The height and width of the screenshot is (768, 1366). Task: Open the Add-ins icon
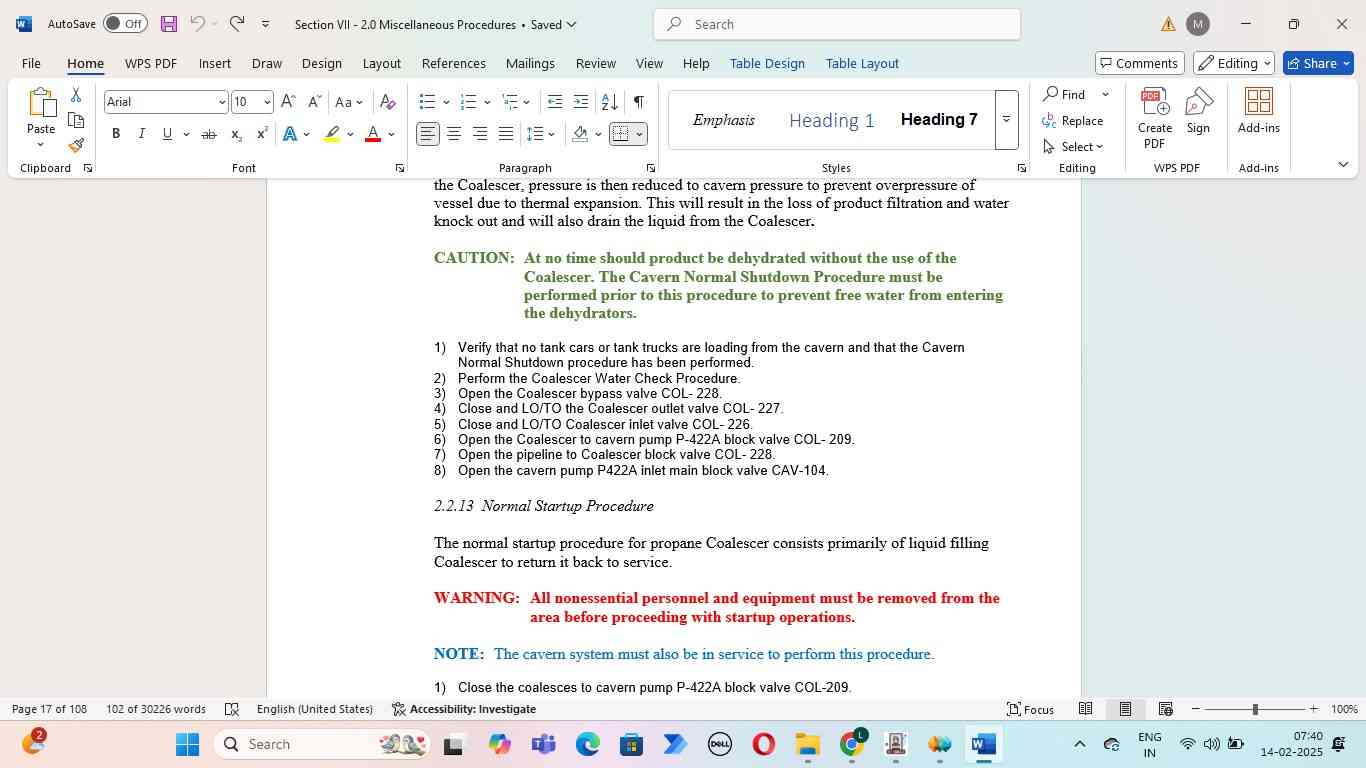[1258, 110]
